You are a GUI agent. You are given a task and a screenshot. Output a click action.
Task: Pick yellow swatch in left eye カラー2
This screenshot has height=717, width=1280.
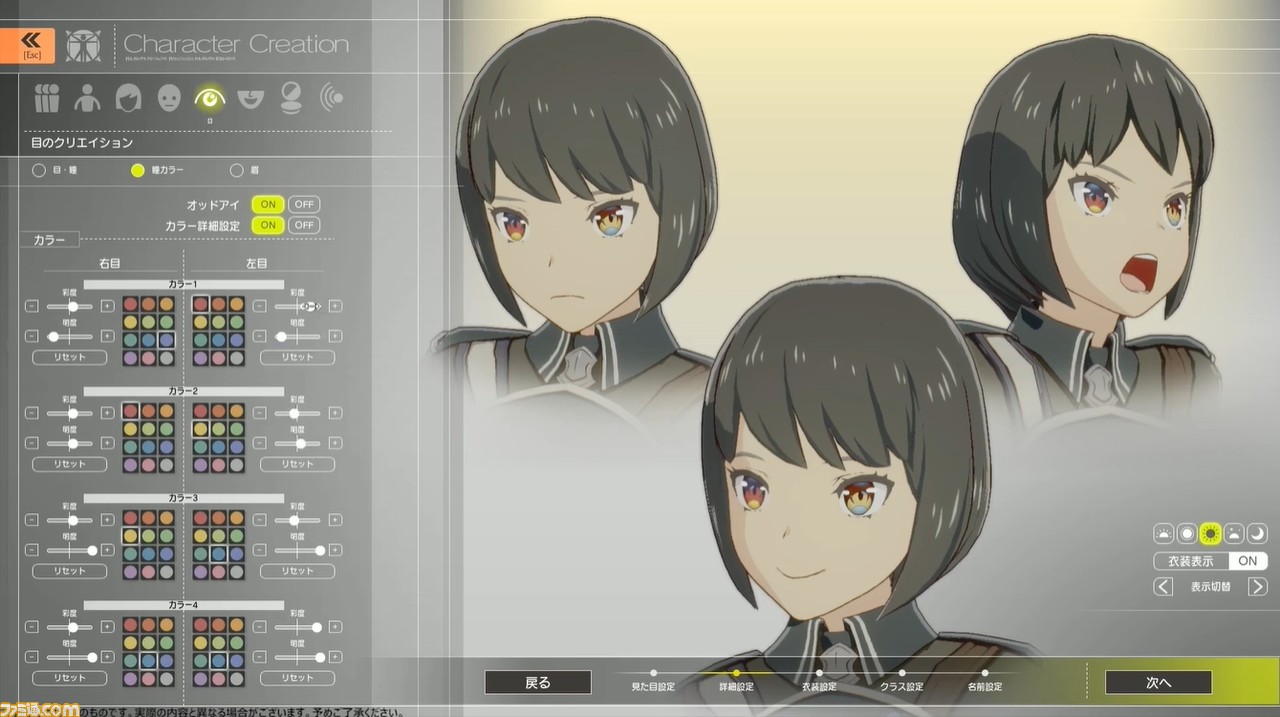coord(200,429)
